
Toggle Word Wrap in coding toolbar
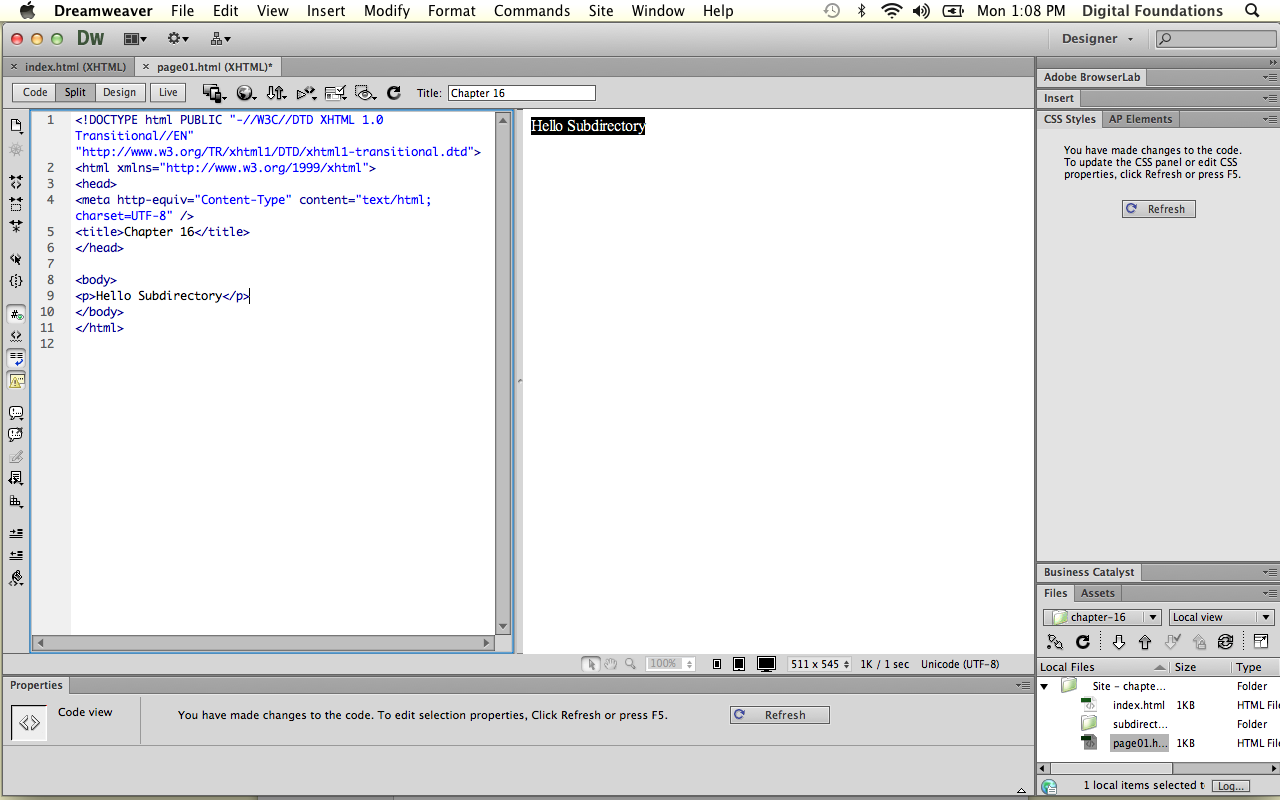pyautogui.click(x=16, y=358)
